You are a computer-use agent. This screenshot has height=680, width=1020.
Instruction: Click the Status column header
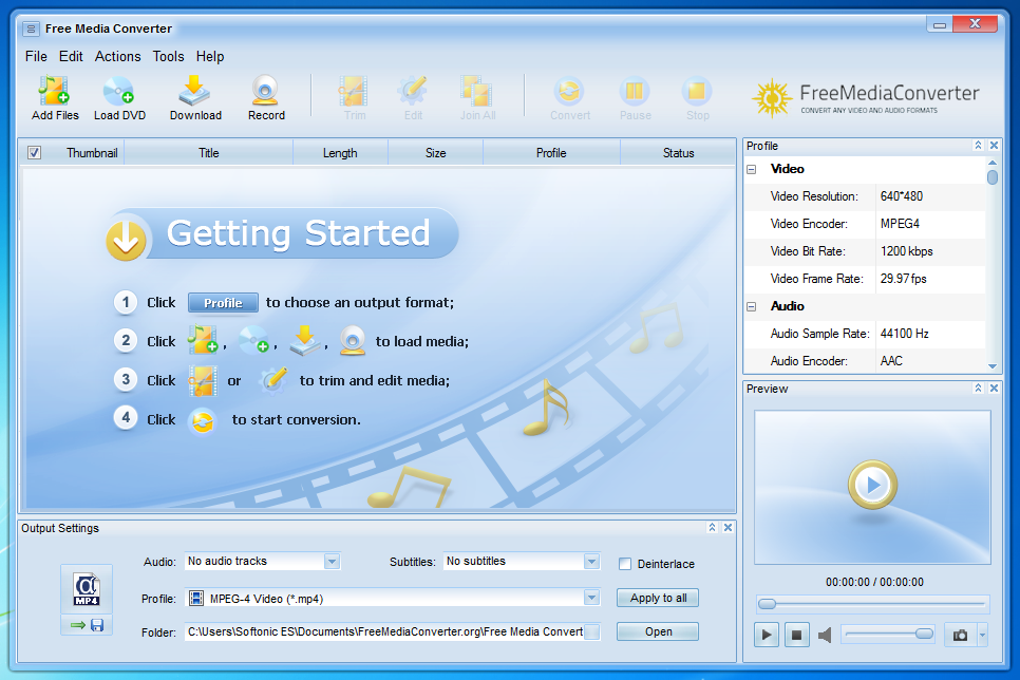coord(678,153)
